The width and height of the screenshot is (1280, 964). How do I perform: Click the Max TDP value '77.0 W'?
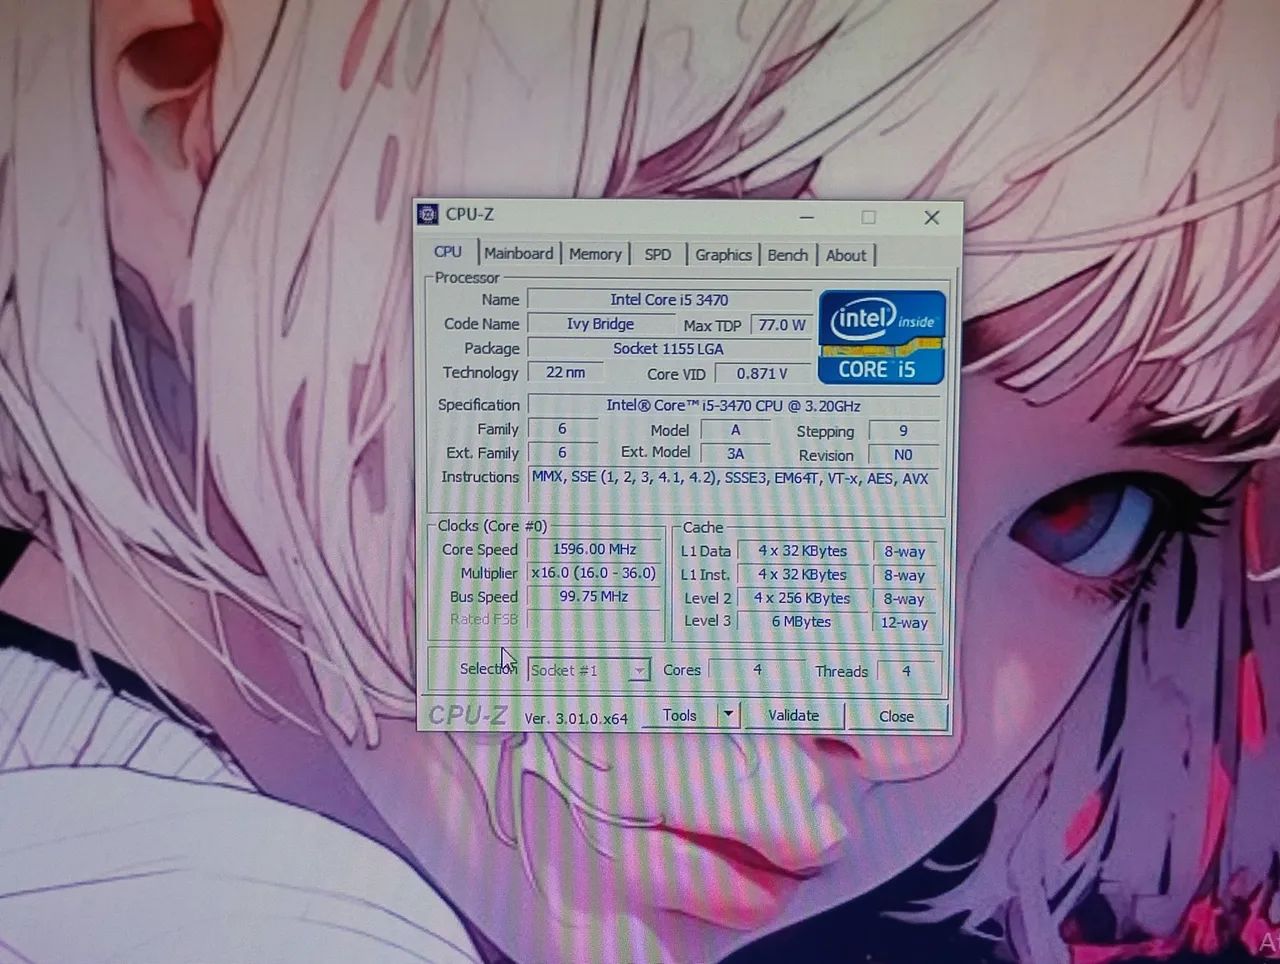click(x=782, y=325)
